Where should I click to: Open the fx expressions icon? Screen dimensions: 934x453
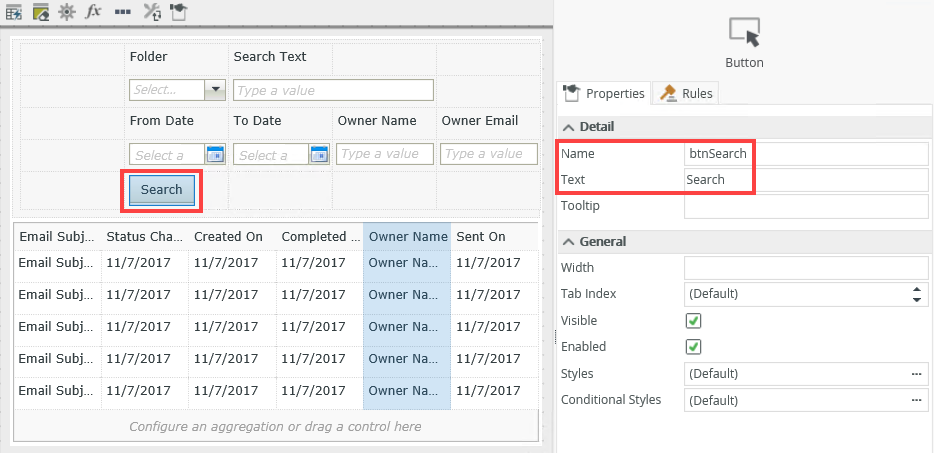[93, 12]
